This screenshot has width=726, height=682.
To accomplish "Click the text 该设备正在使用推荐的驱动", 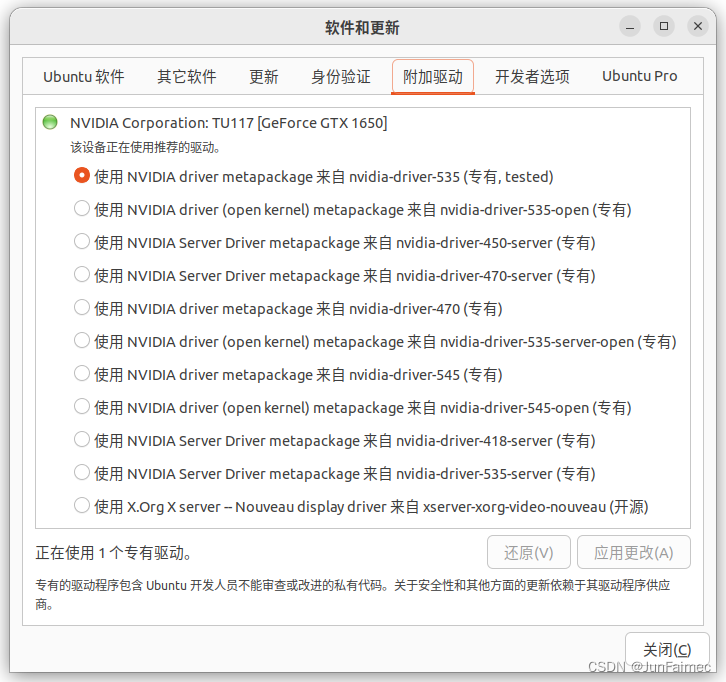I will (145, 147).
